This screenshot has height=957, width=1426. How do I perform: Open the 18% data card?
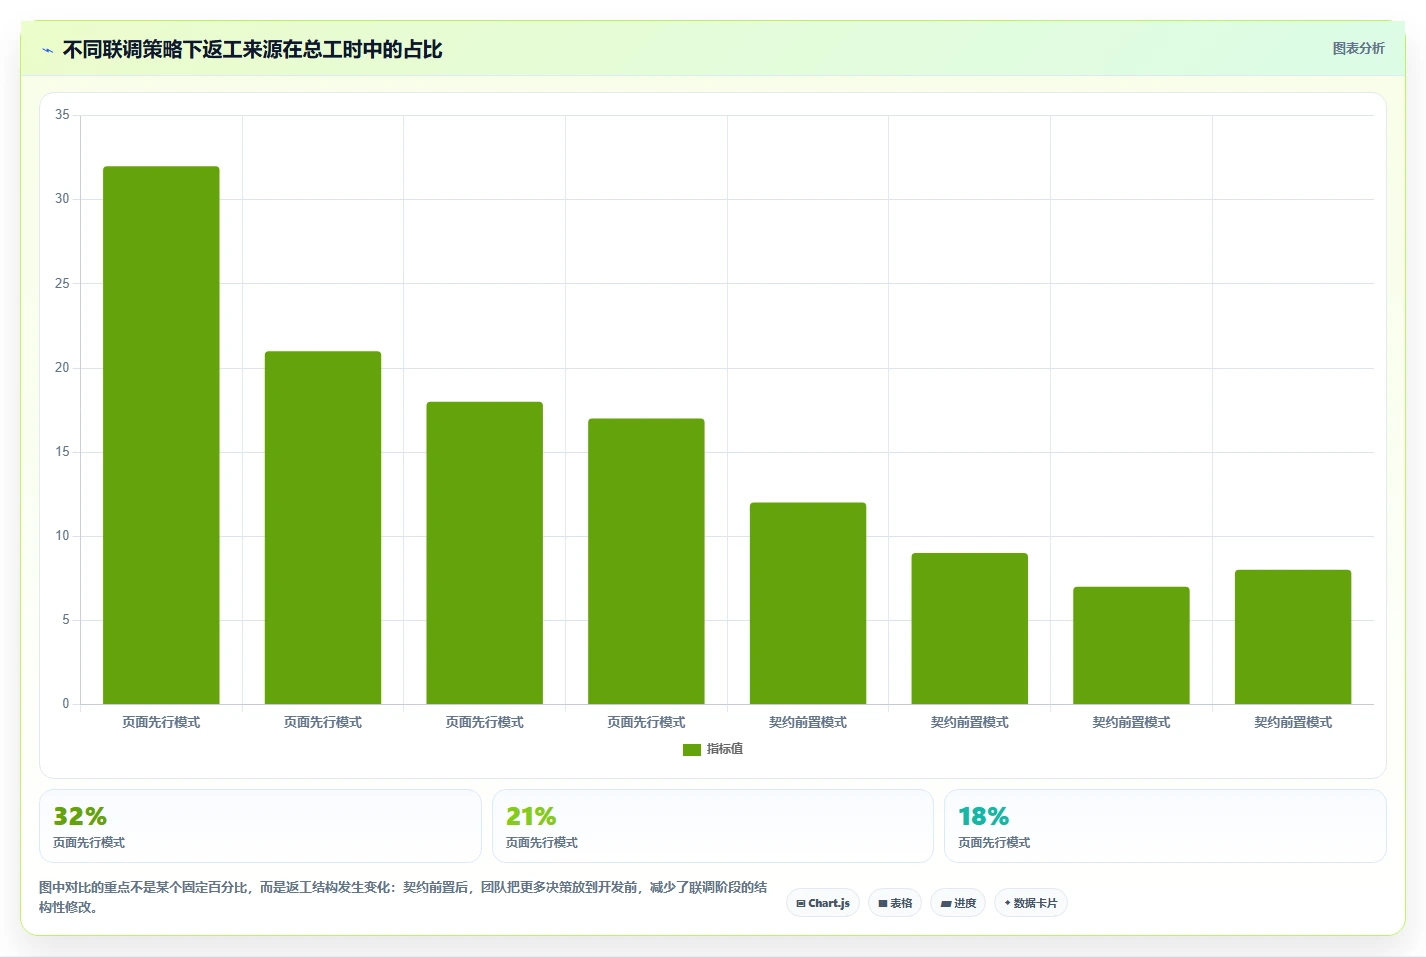(x=1165, y=826)
